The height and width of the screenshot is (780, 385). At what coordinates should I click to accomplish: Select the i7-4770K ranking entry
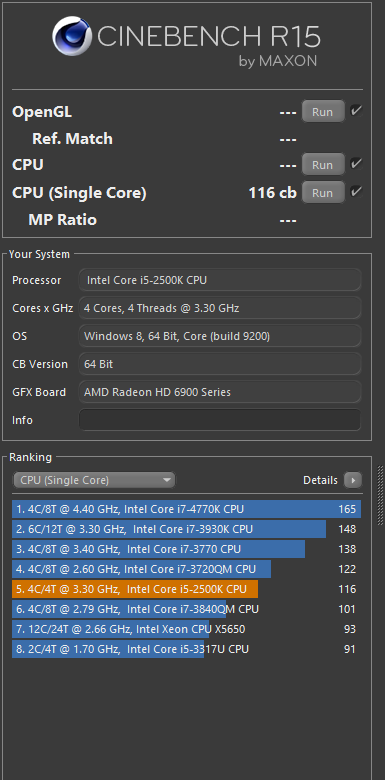tap(187, 509)
